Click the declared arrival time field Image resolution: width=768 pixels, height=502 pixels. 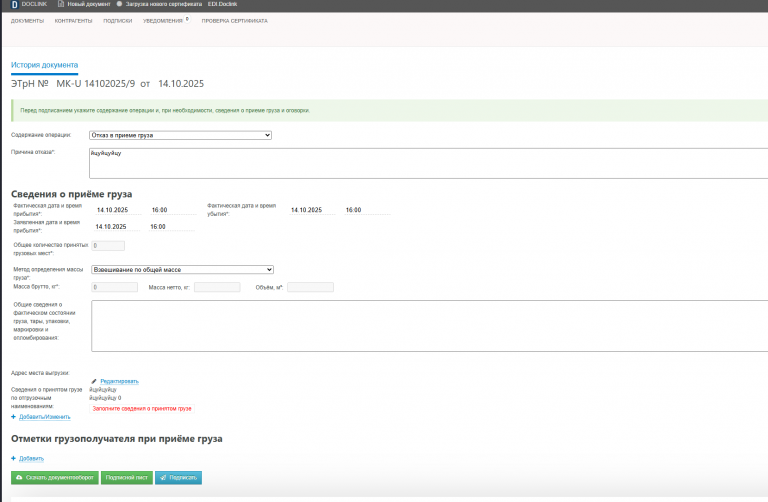[x=172, y=227]
